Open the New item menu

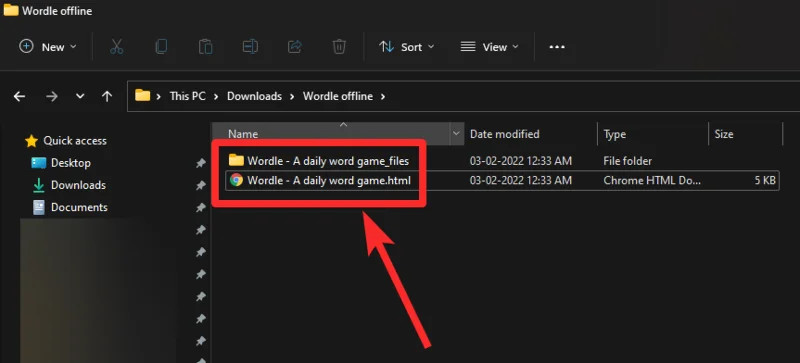[x=47, y=47]
